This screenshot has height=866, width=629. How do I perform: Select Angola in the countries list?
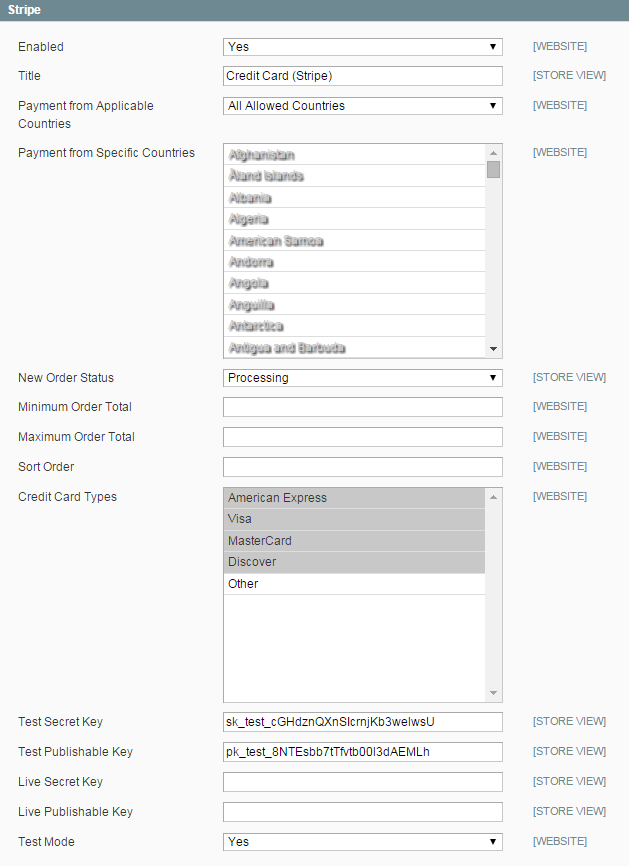pos(355,283)
